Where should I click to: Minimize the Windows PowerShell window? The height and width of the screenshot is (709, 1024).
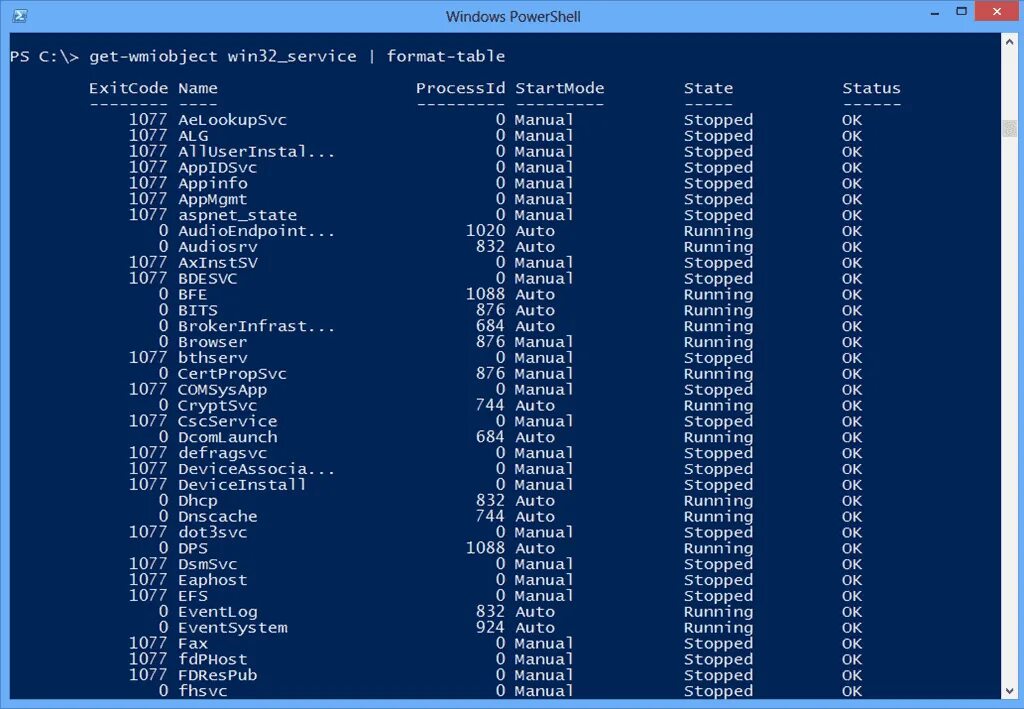(935, 12)
